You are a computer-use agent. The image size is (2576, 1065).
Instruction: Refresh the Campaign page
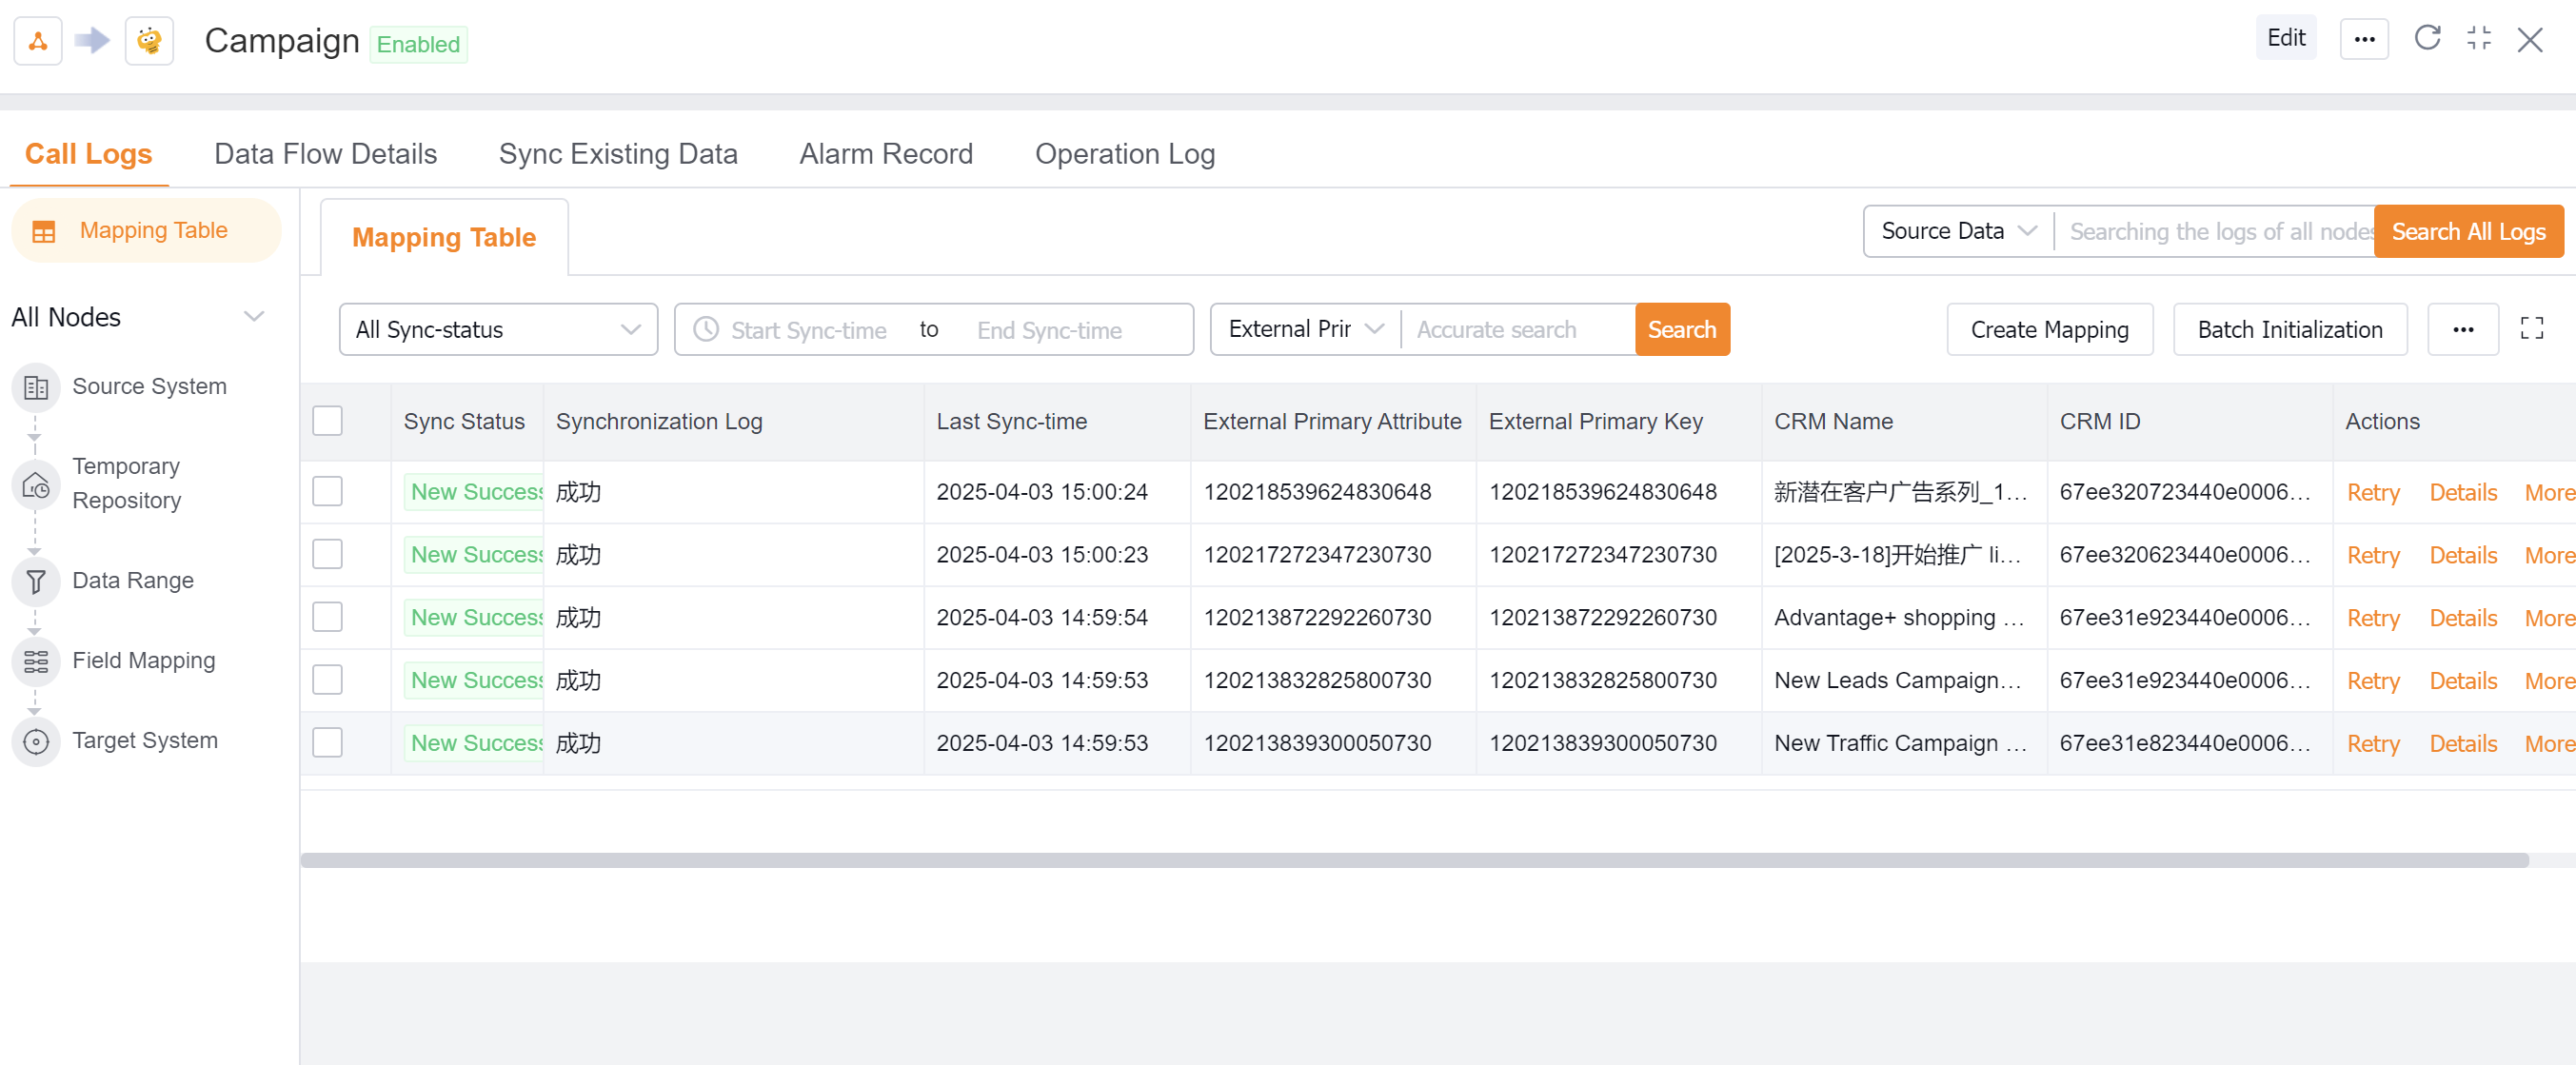pos(2427,39)
